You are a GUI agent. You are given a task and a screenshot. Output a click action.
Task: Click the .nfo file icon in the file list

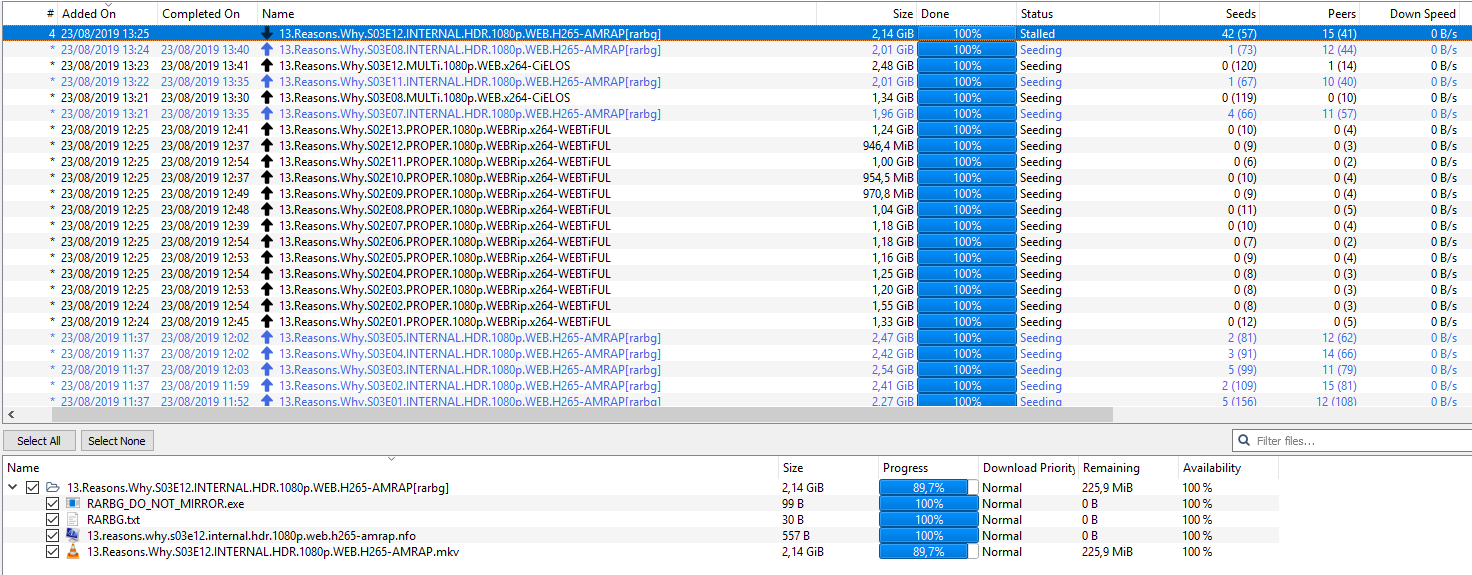tap(72, 536)
